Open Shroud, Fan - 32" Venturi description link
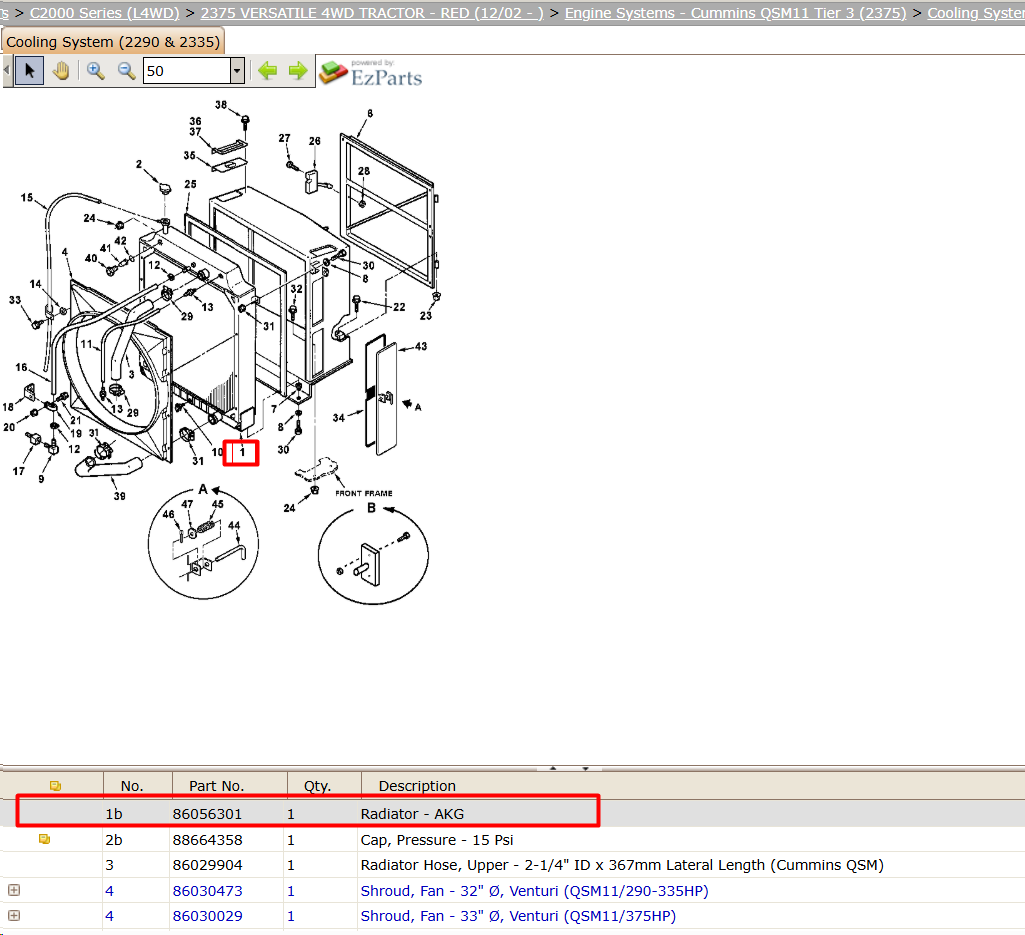Viewport: 1025px width, 935px height. coord(534,891)
